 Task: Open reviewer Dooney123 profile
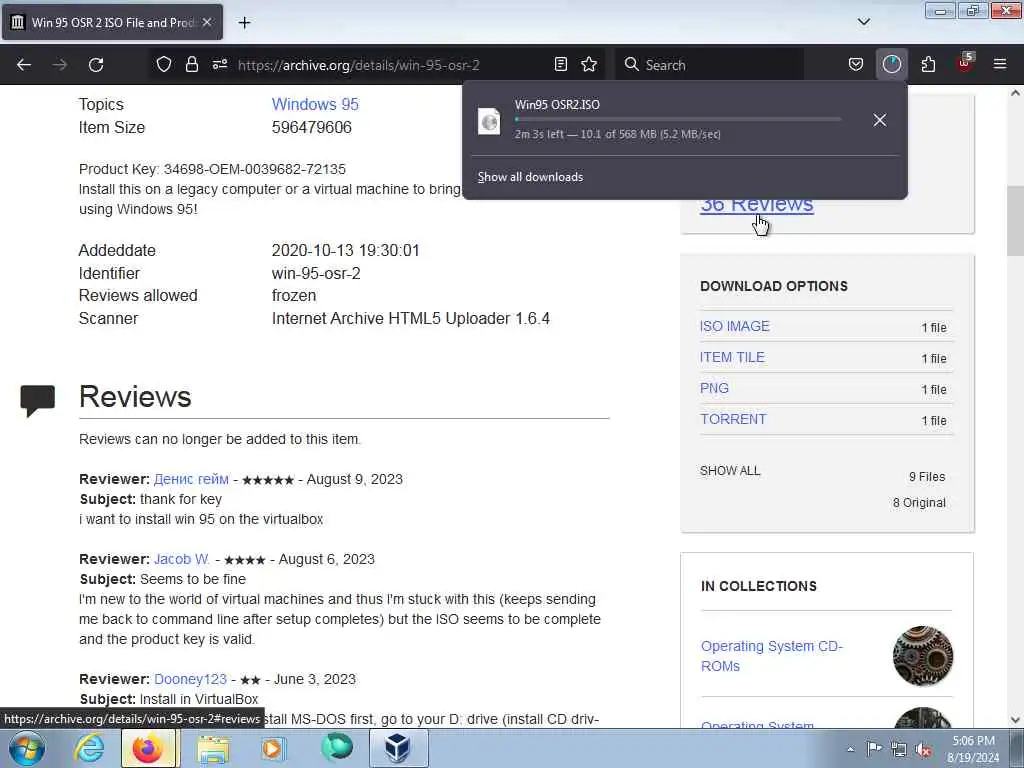point(190,679)
